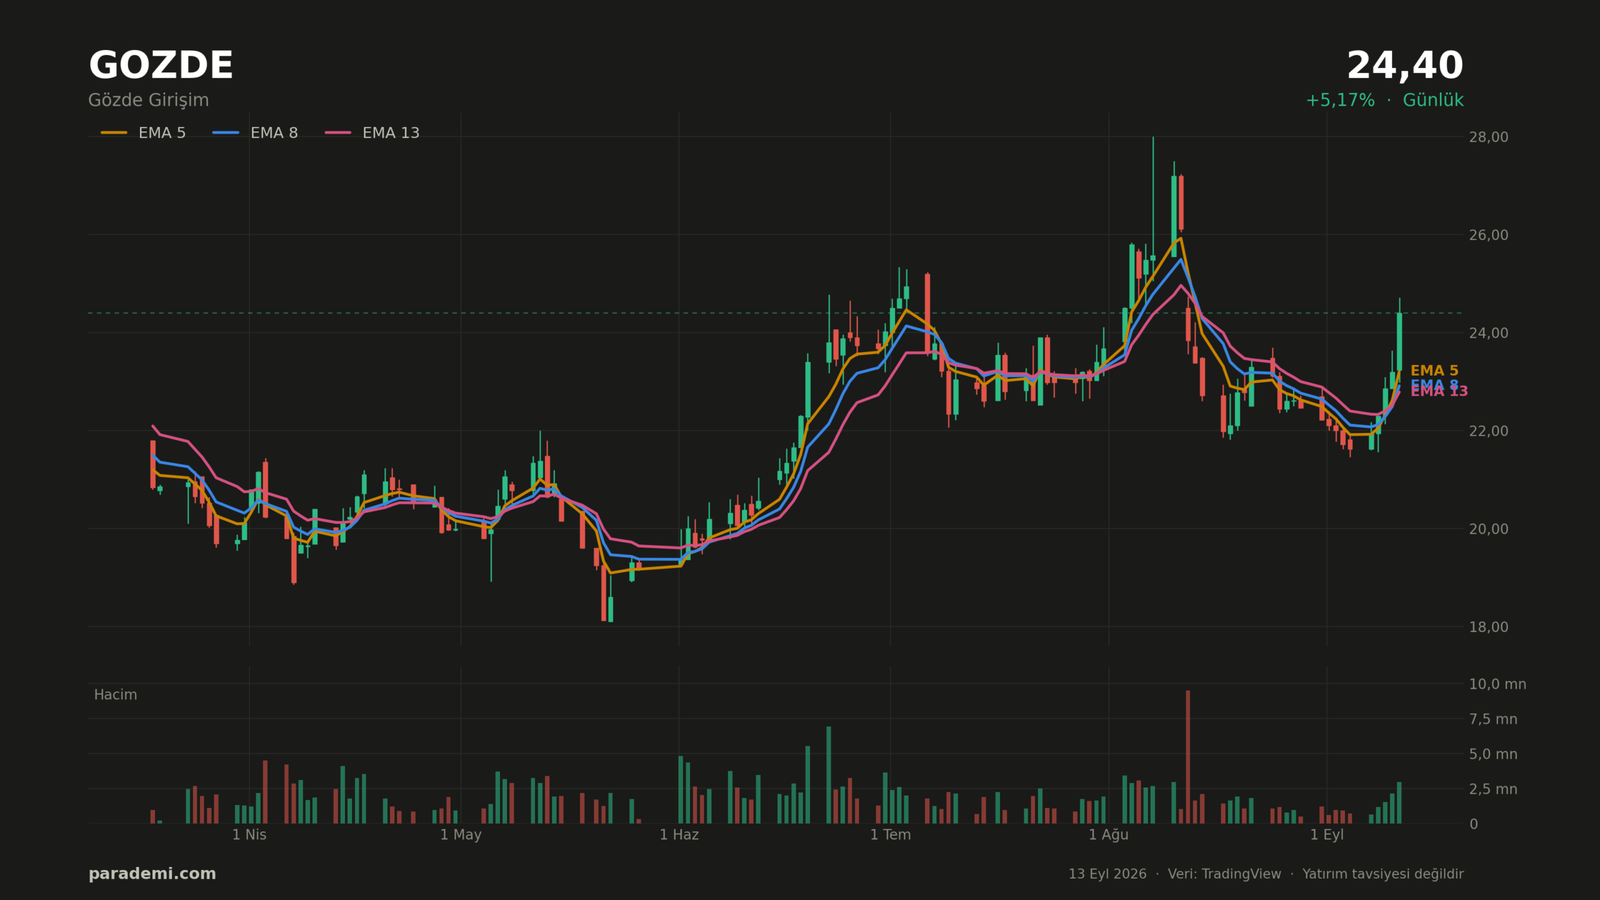Click the orange EMA 5 end label
The image size is (1600, 900).
[x=1434, y=371]
